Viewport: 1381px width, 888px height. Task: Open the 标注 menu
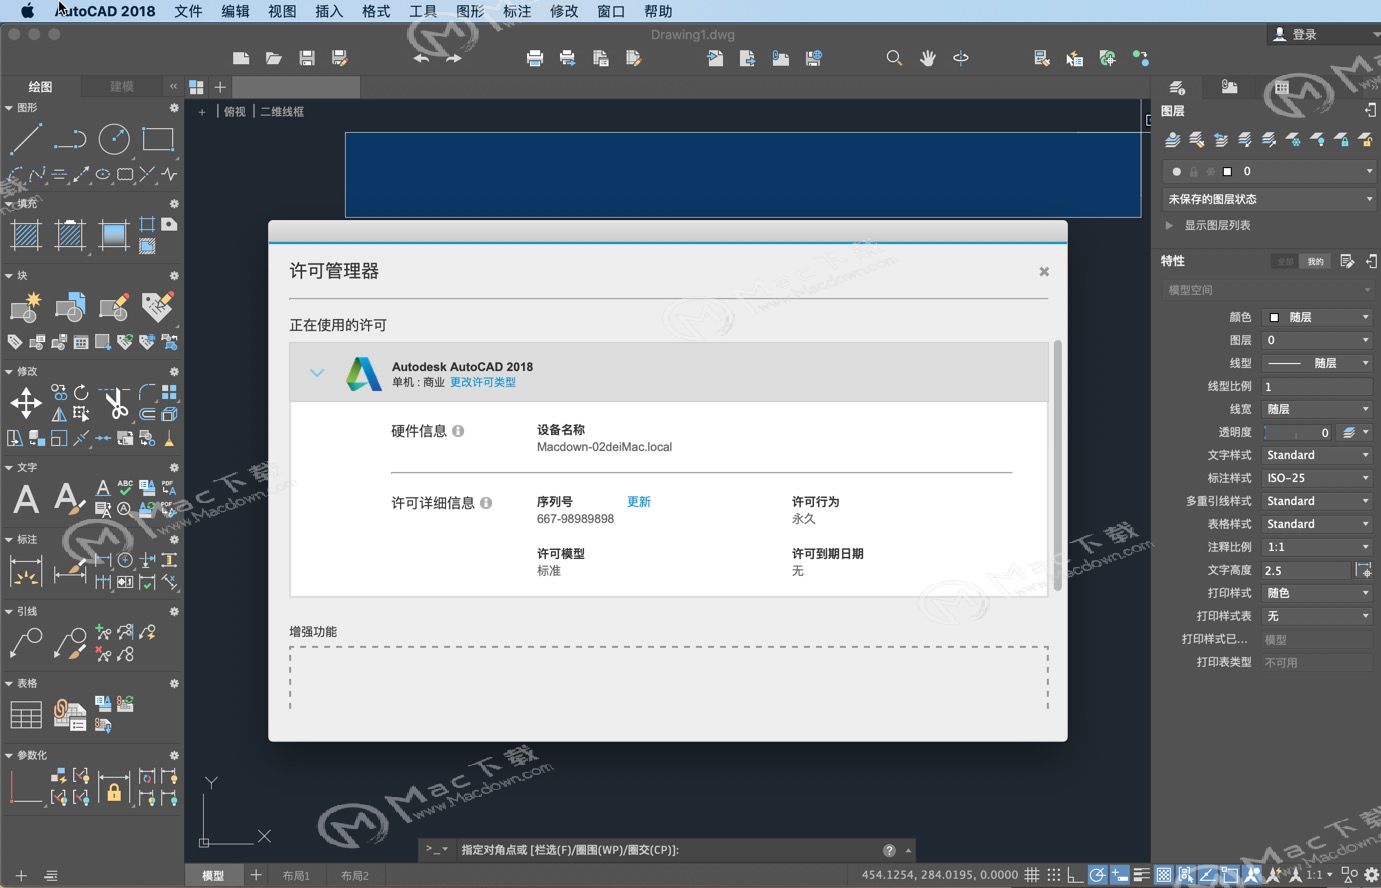point(517,11)
